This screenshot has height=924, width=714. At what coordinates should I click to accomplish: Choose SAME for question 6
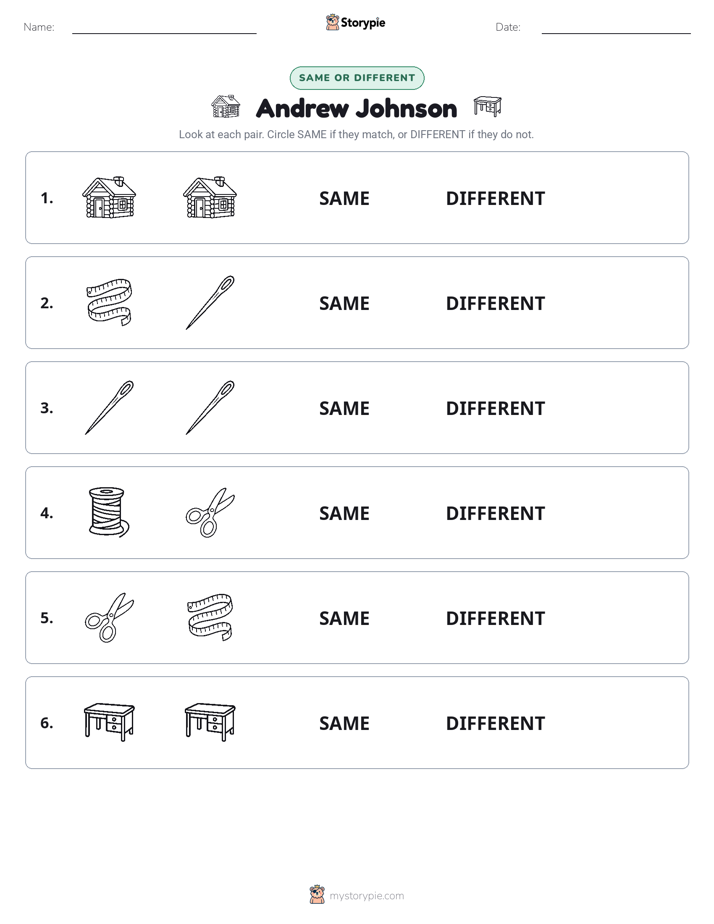point(344,723)
